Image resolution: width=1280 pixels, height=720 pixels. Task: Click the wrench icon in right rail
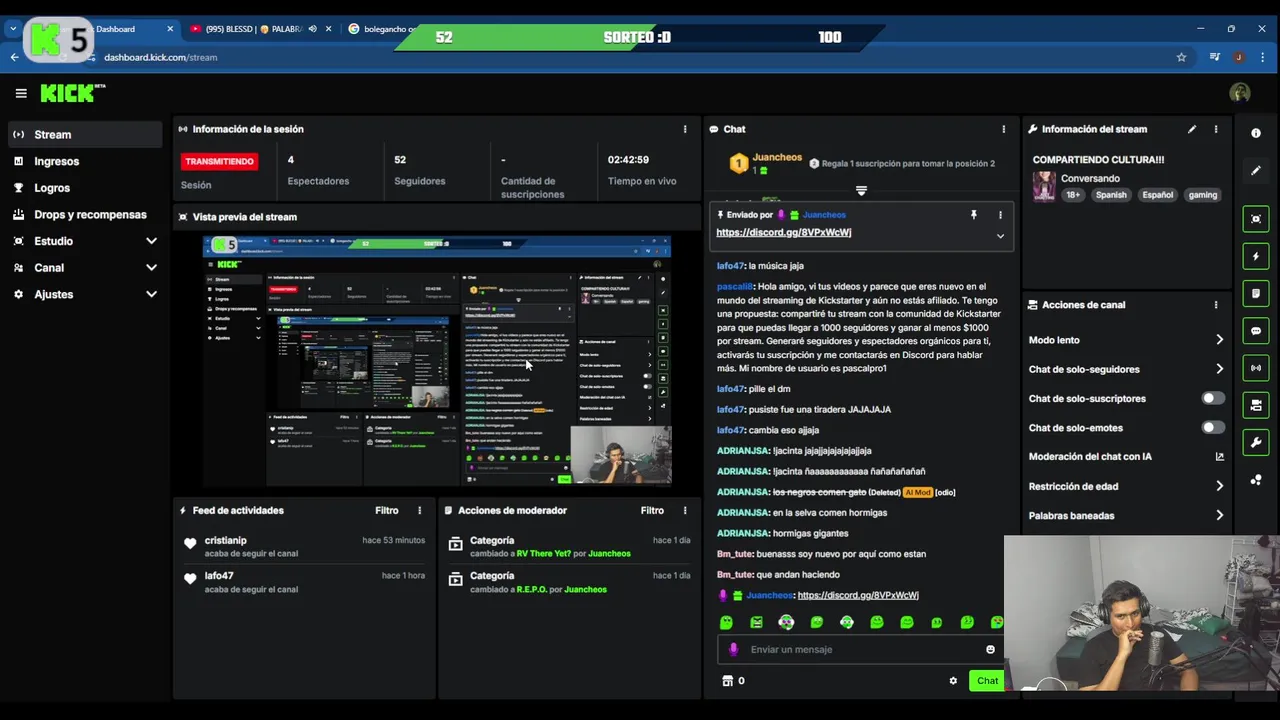(x=1256, y=442)
